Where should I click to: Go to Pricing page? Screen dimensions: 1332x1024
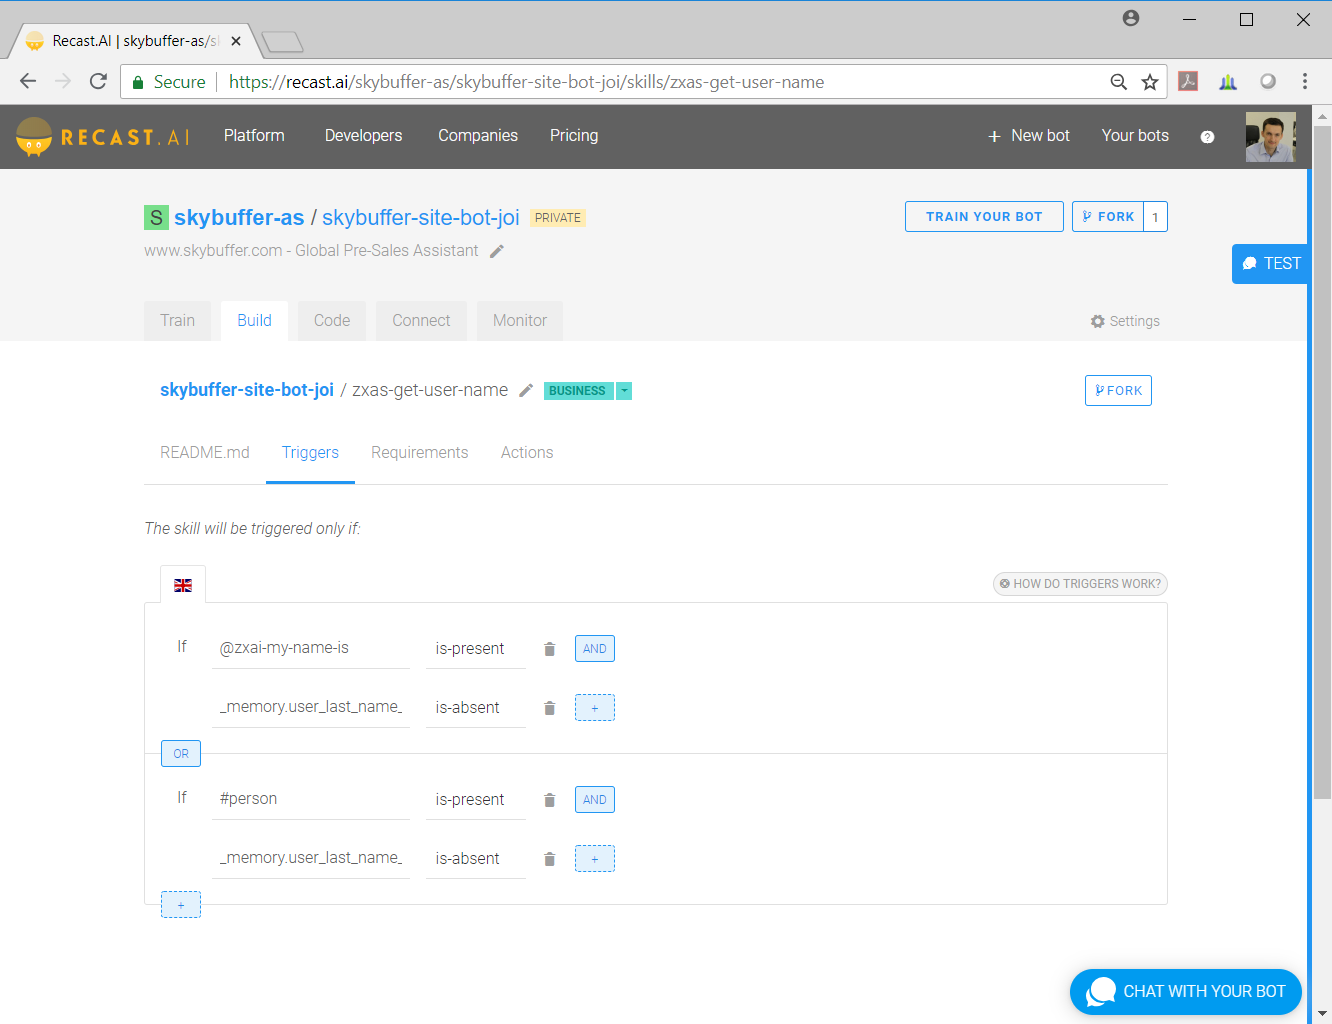click(x=574, y=136)
